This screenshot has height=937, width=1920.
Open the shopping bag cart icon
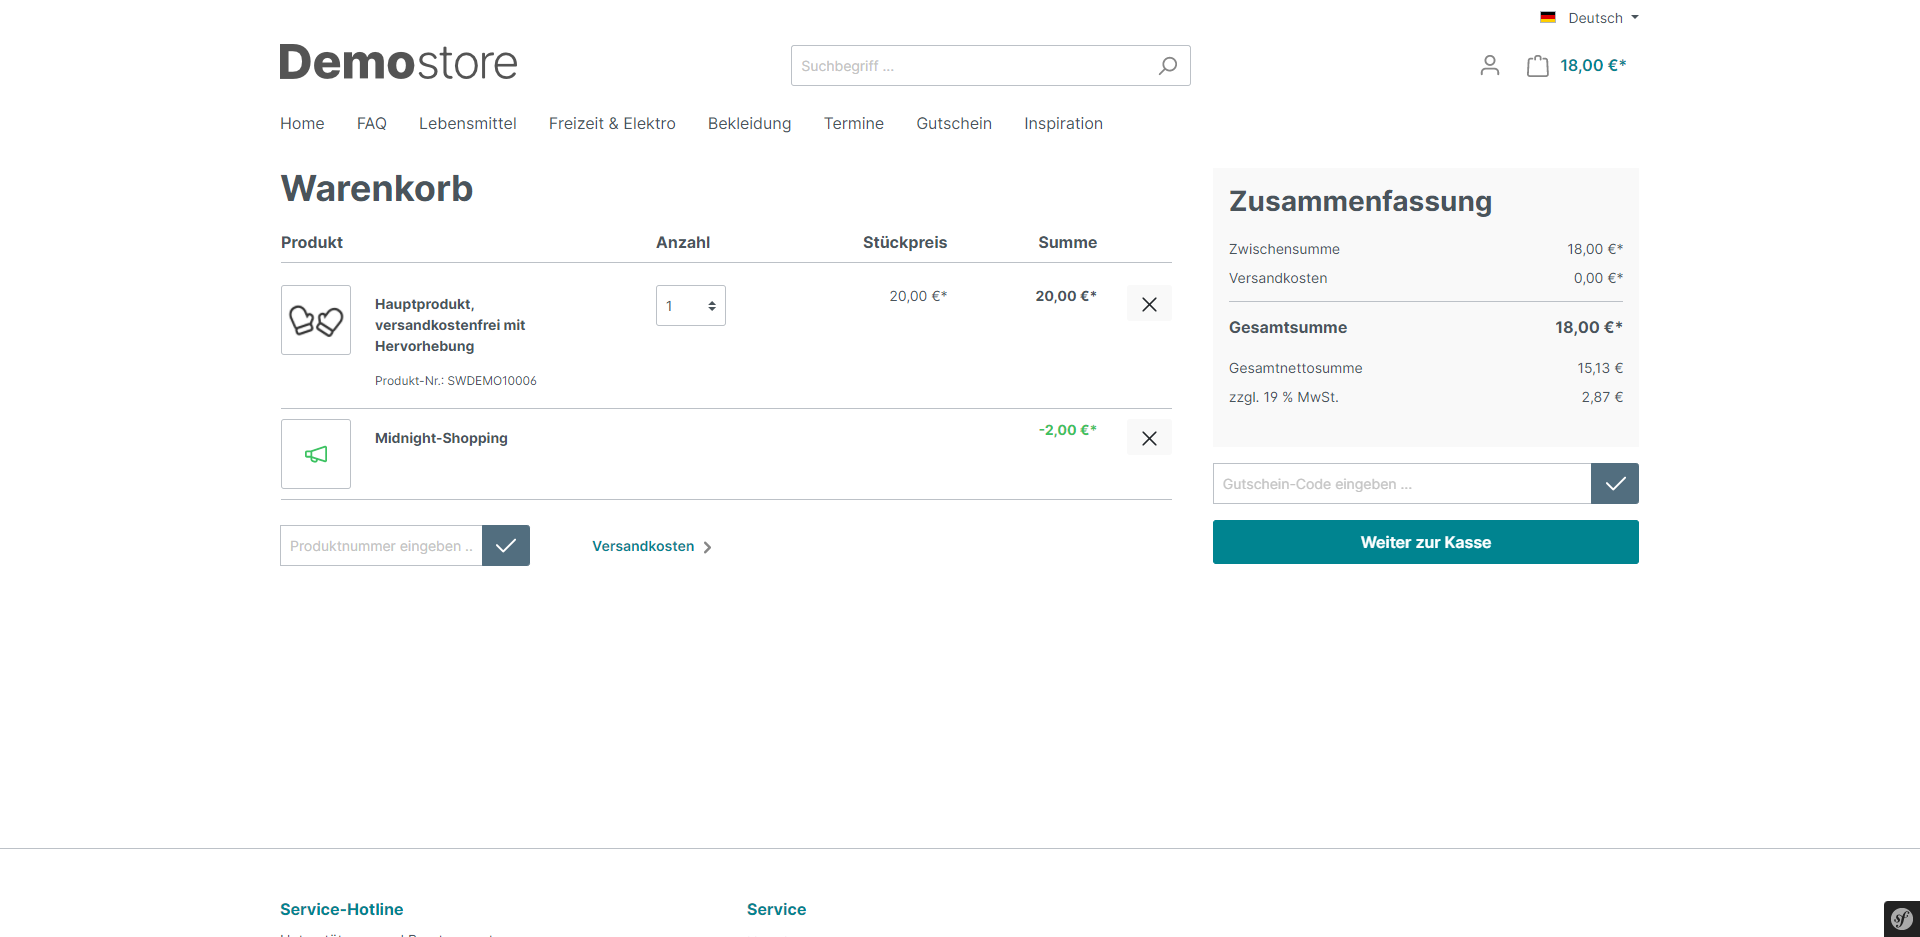click(x=1537, y=66)
